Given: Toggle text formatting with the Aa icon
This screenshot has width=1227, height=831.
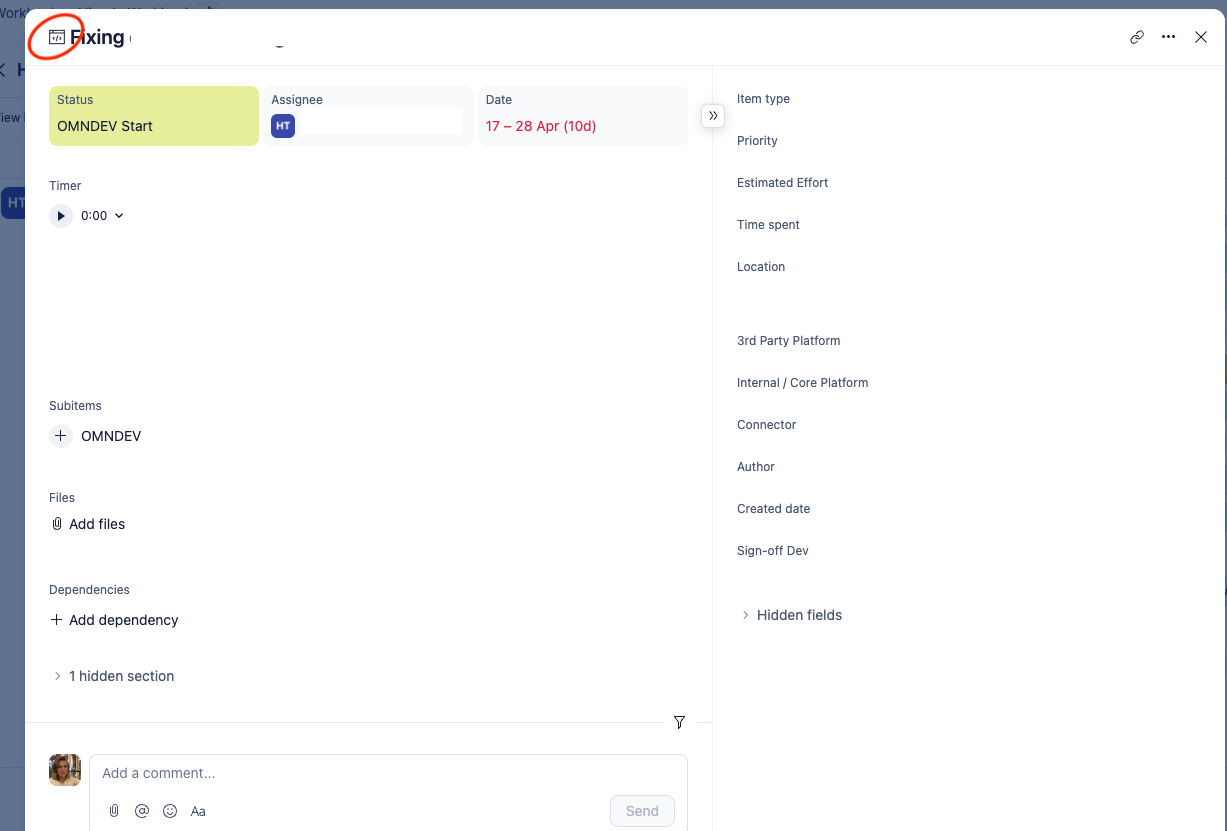Looking at the screenshot, I should (198, 811).
